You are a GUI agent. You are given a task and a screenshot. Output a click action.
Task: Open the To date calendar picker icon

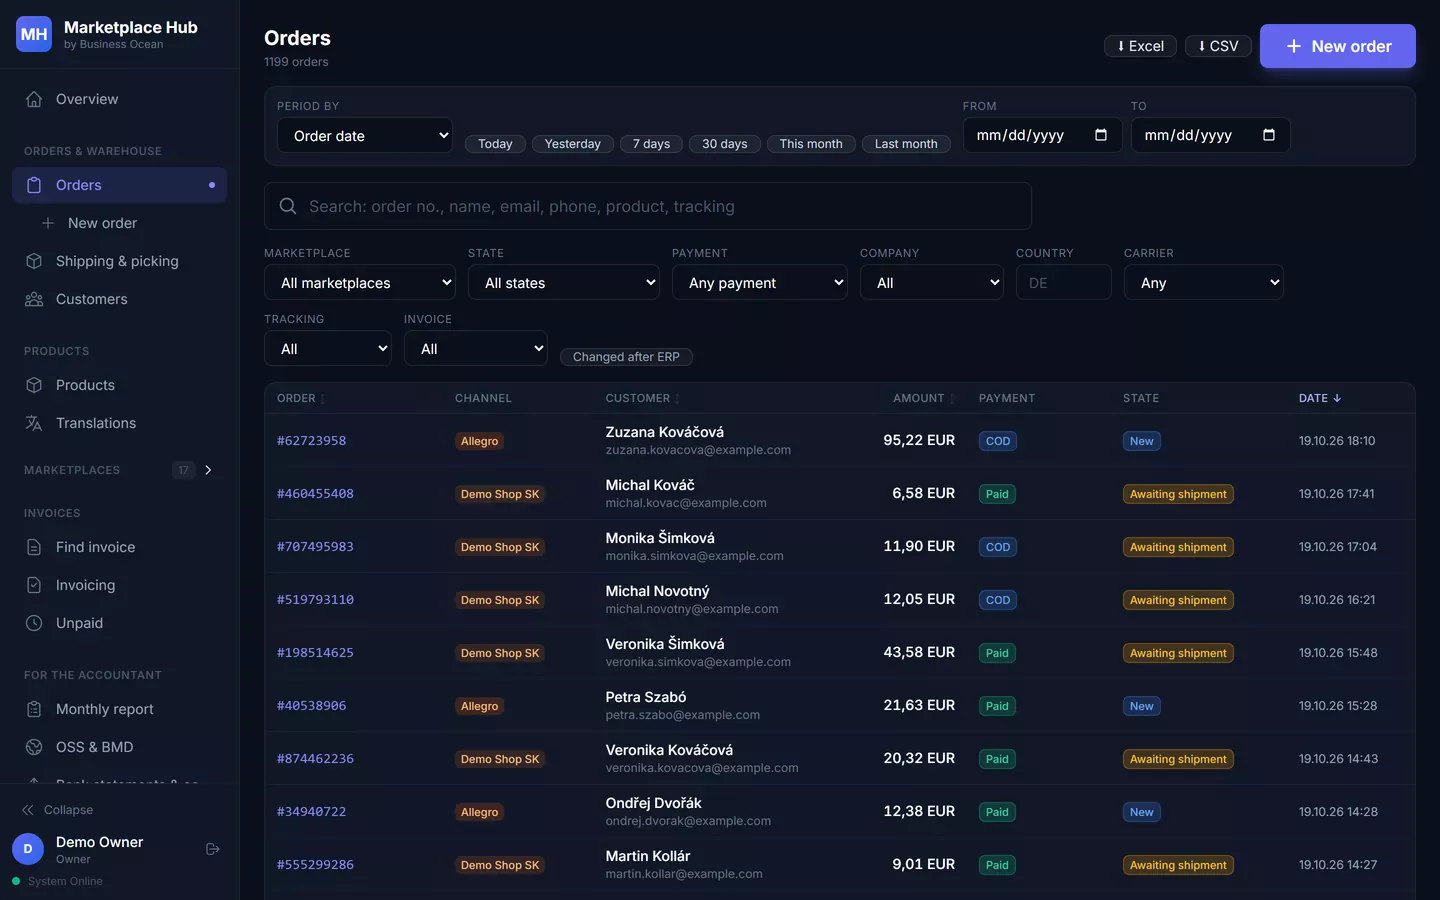pyautogui.click(x=1269, y=135)
